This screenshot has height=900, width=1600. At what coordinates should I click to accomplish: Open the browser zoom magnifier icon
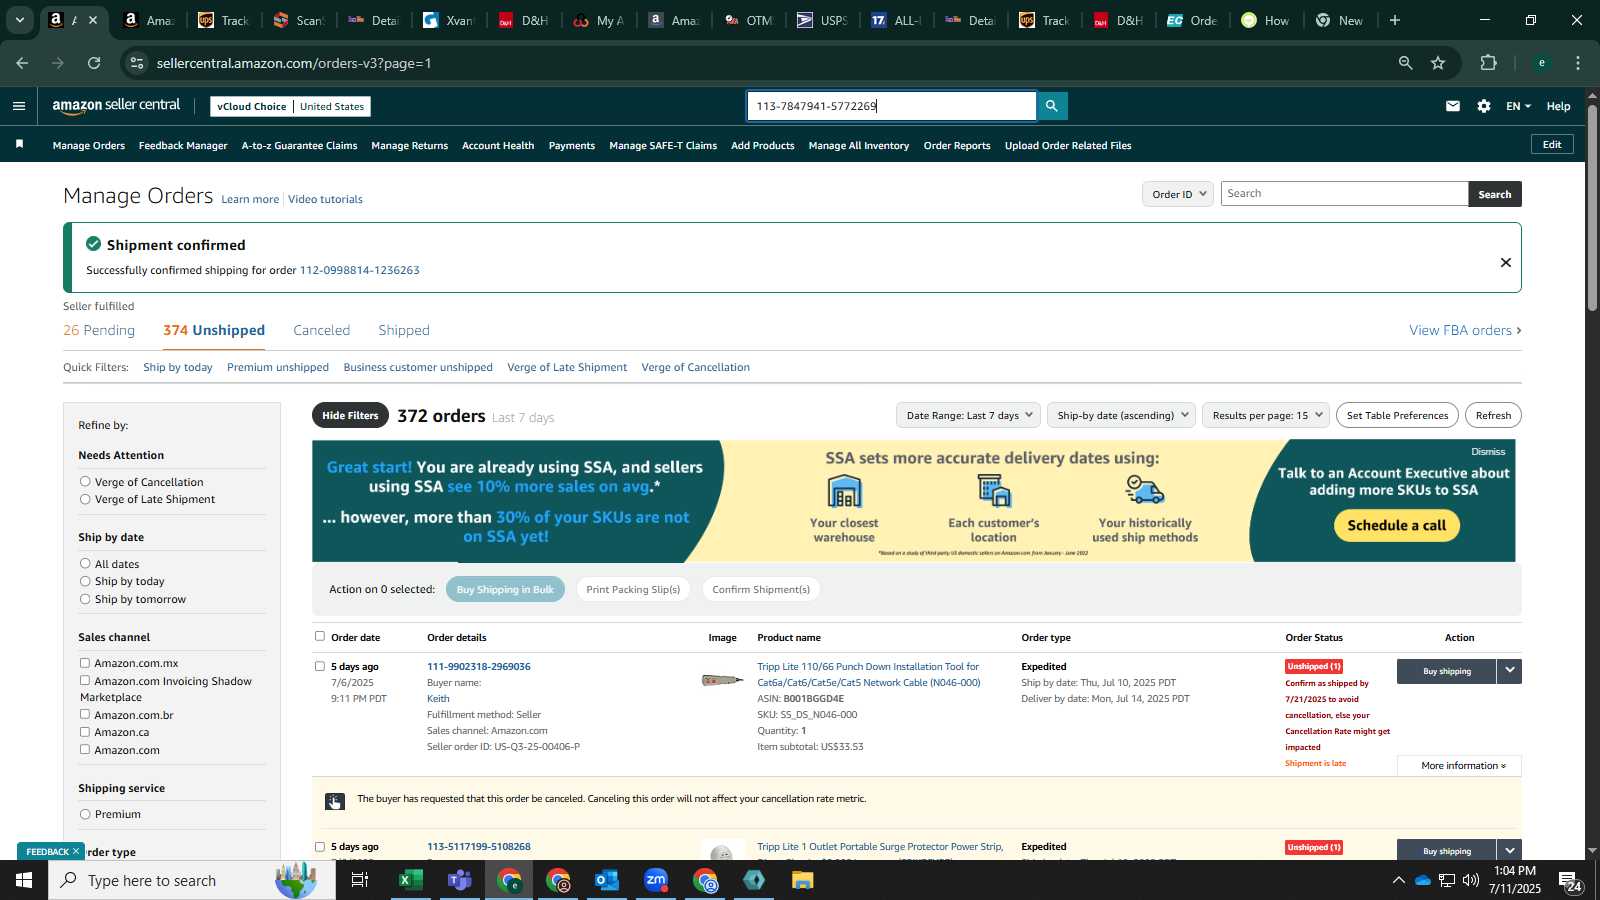click(x=1405, y=63)
